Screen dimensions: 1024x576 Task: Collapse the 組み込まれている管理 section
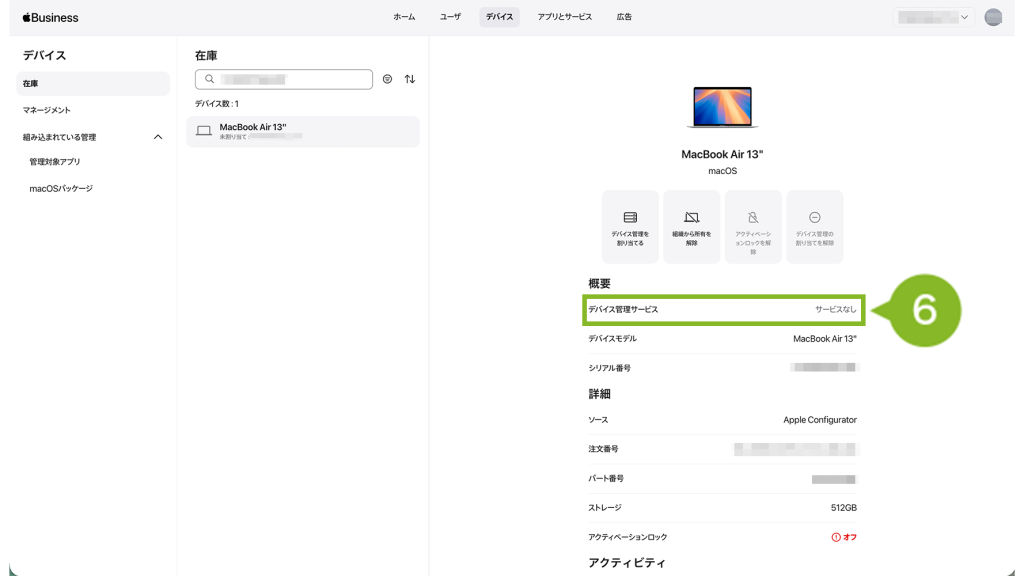(x=157, y=137)
